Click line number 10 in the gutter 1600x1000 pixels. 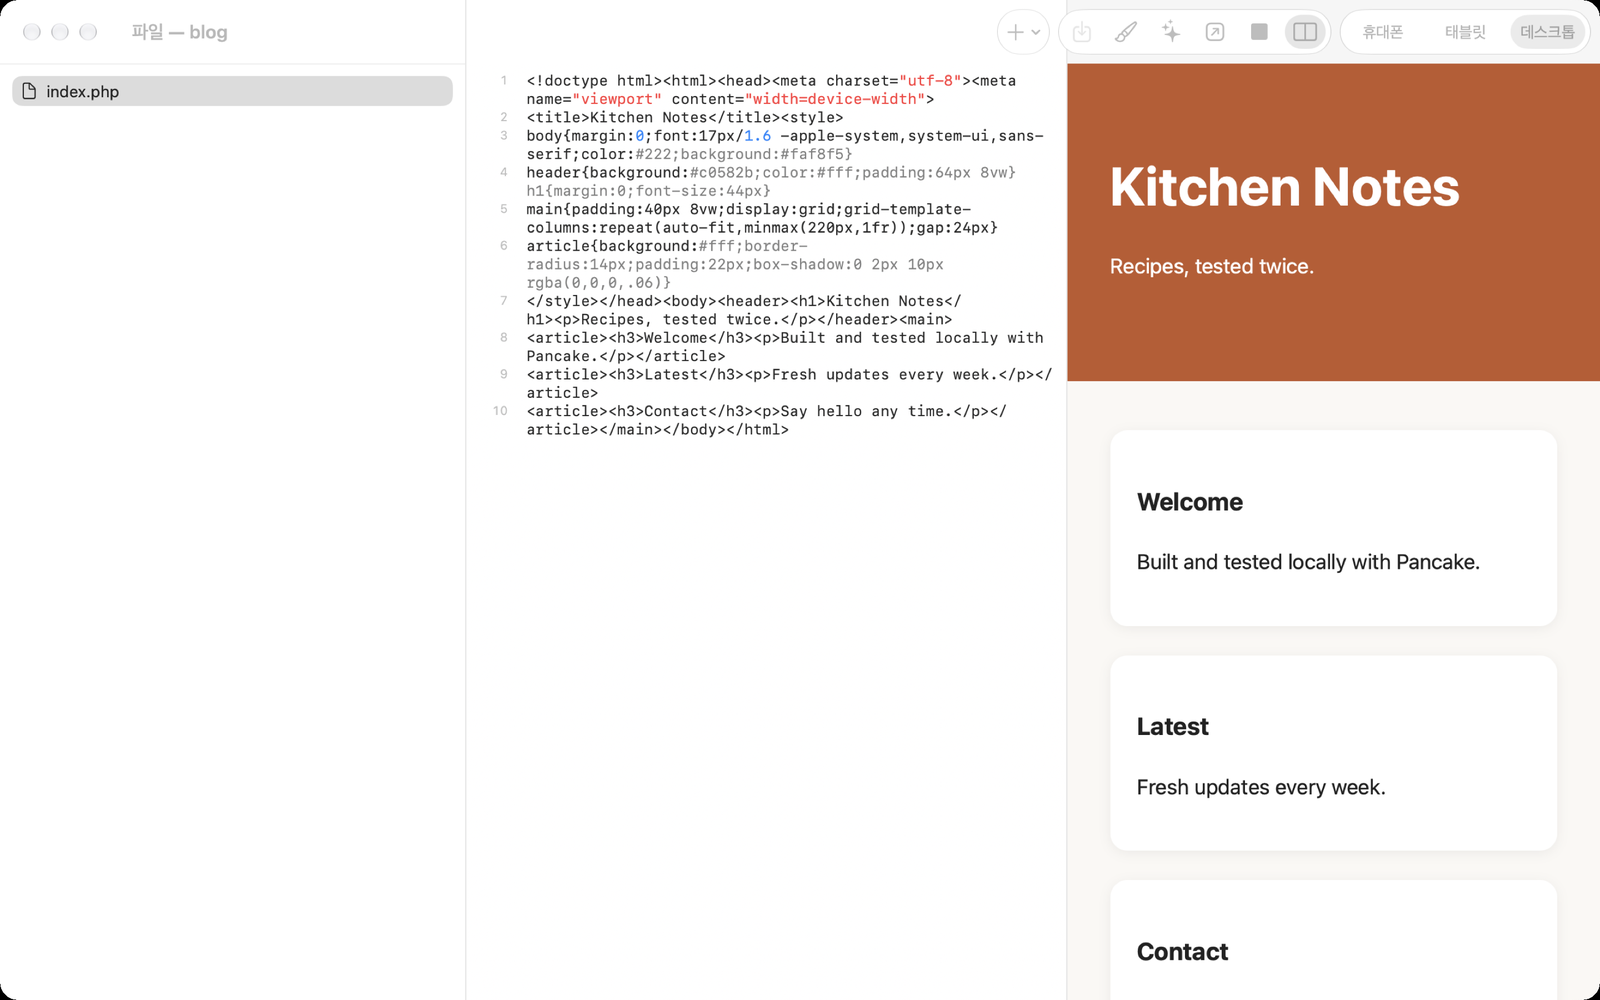click(x=500, y=411)
